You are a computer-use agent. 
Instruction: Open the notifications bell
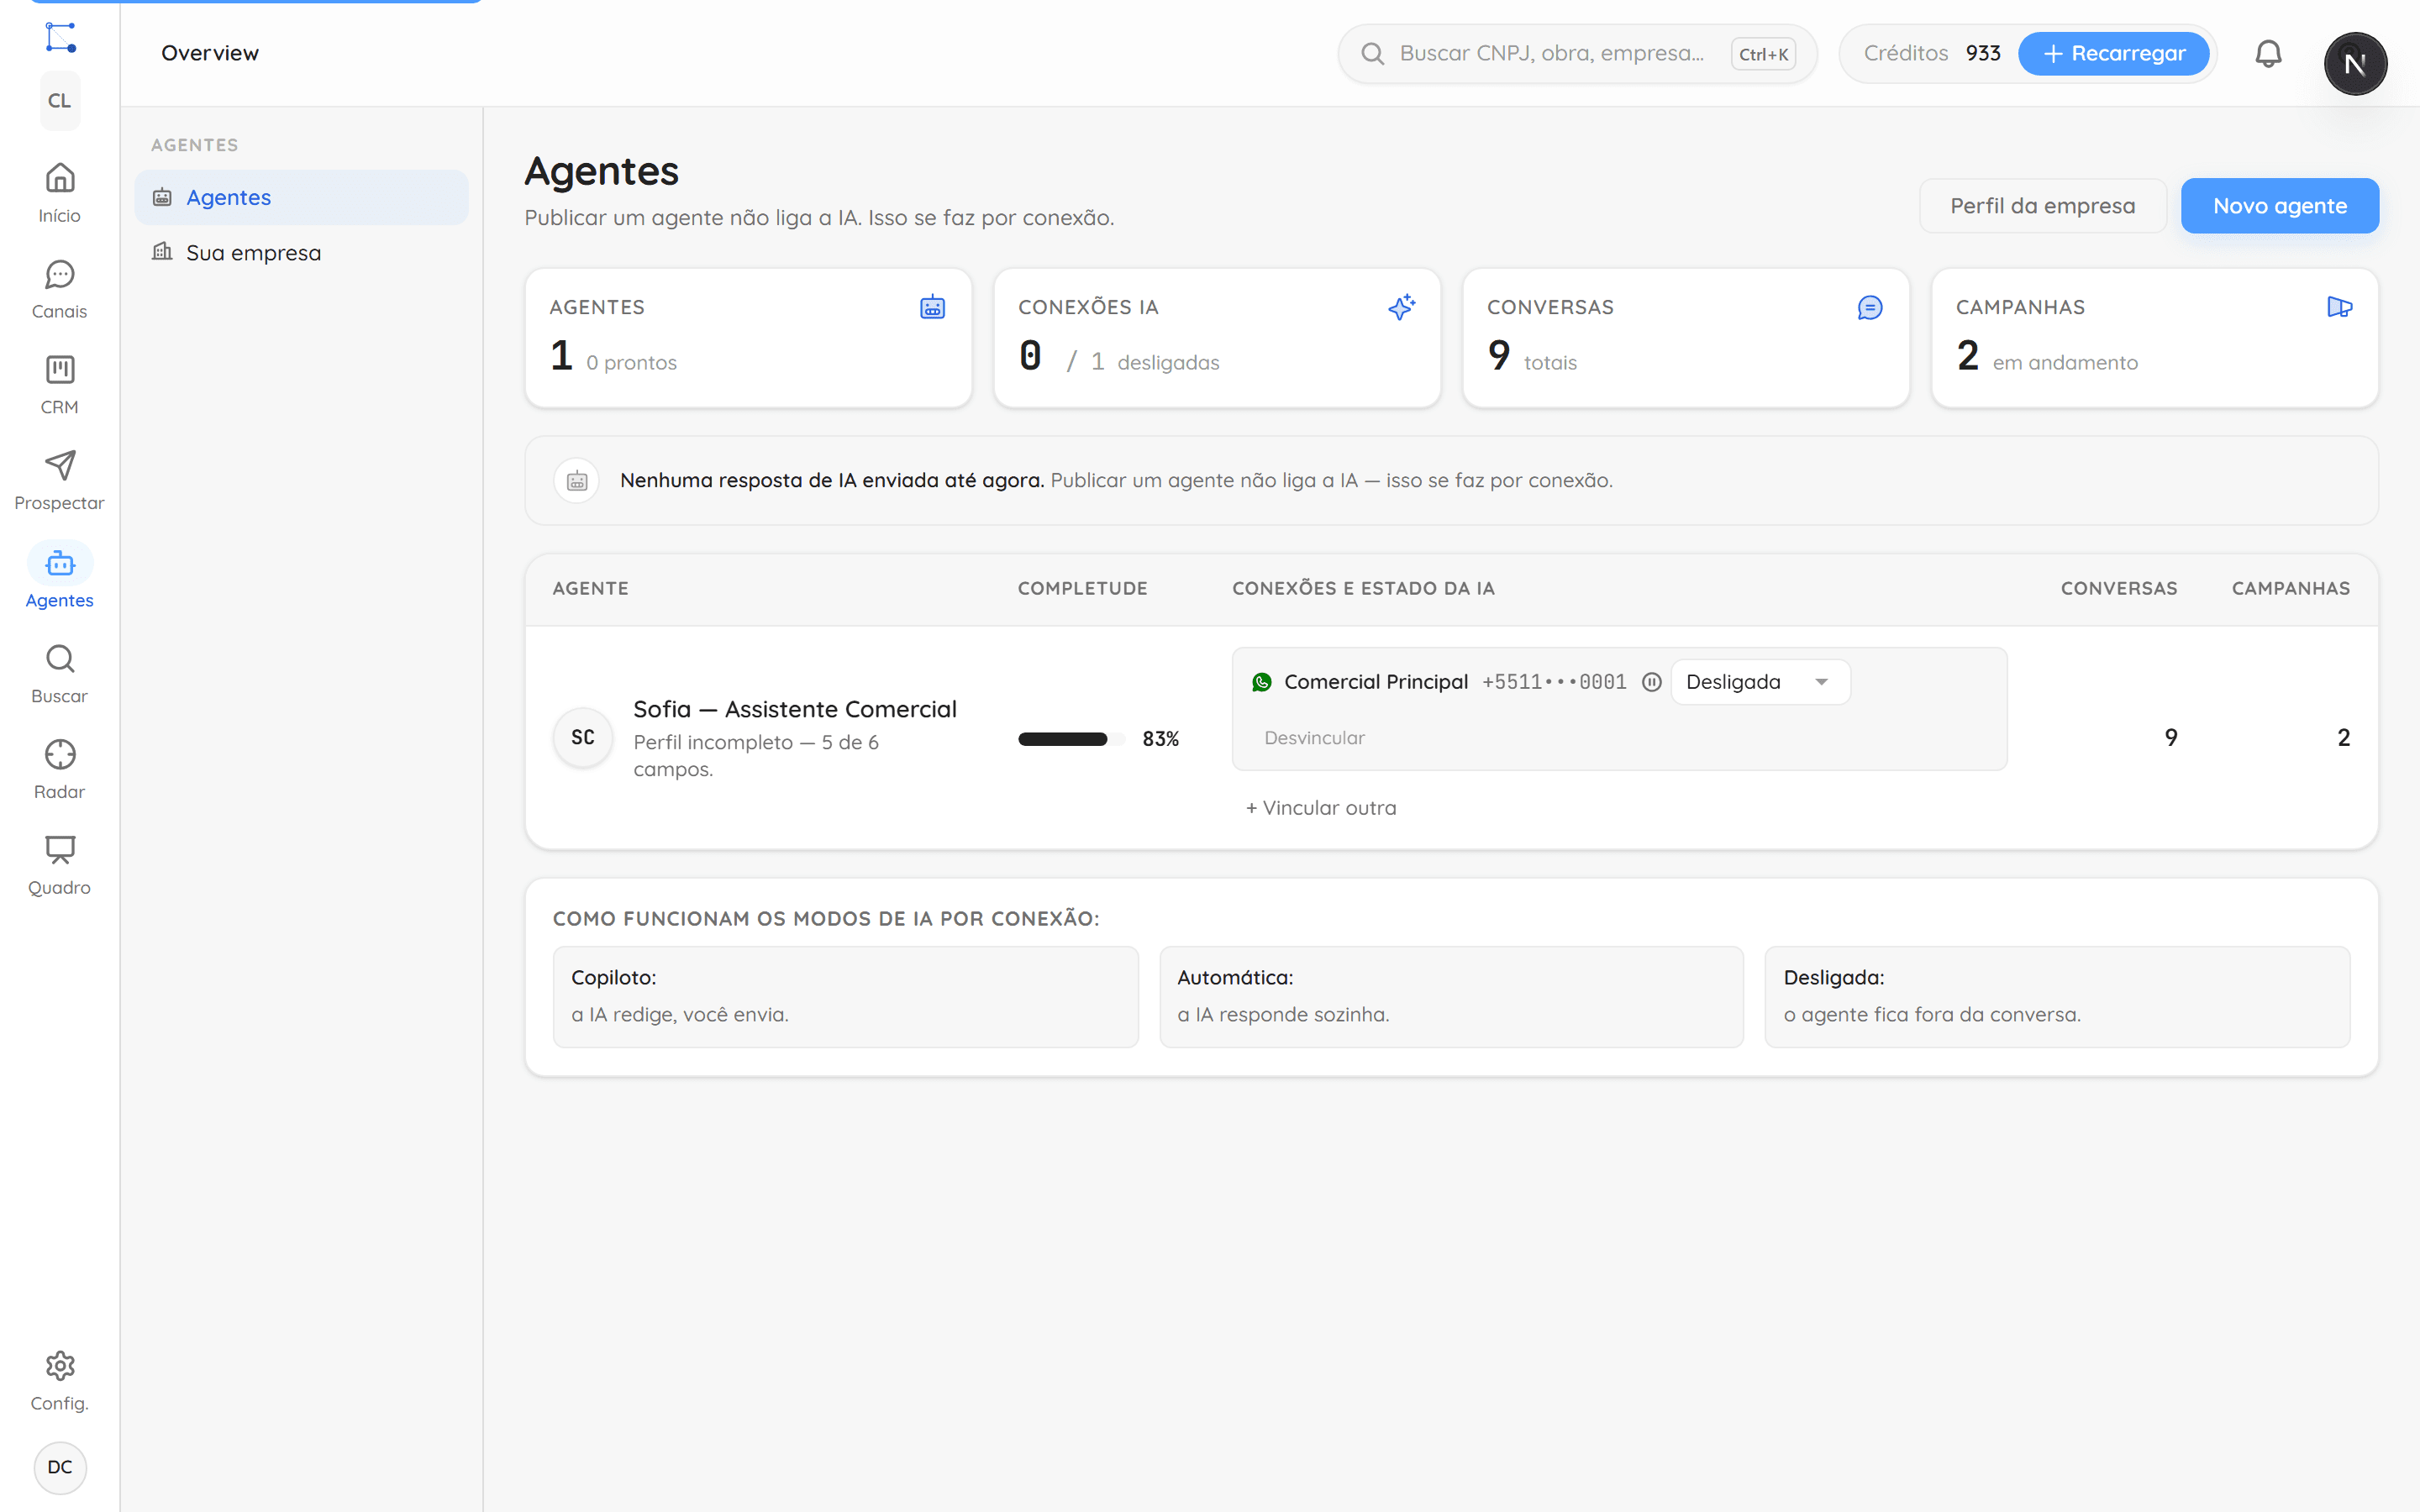[x=2268, y=54]
